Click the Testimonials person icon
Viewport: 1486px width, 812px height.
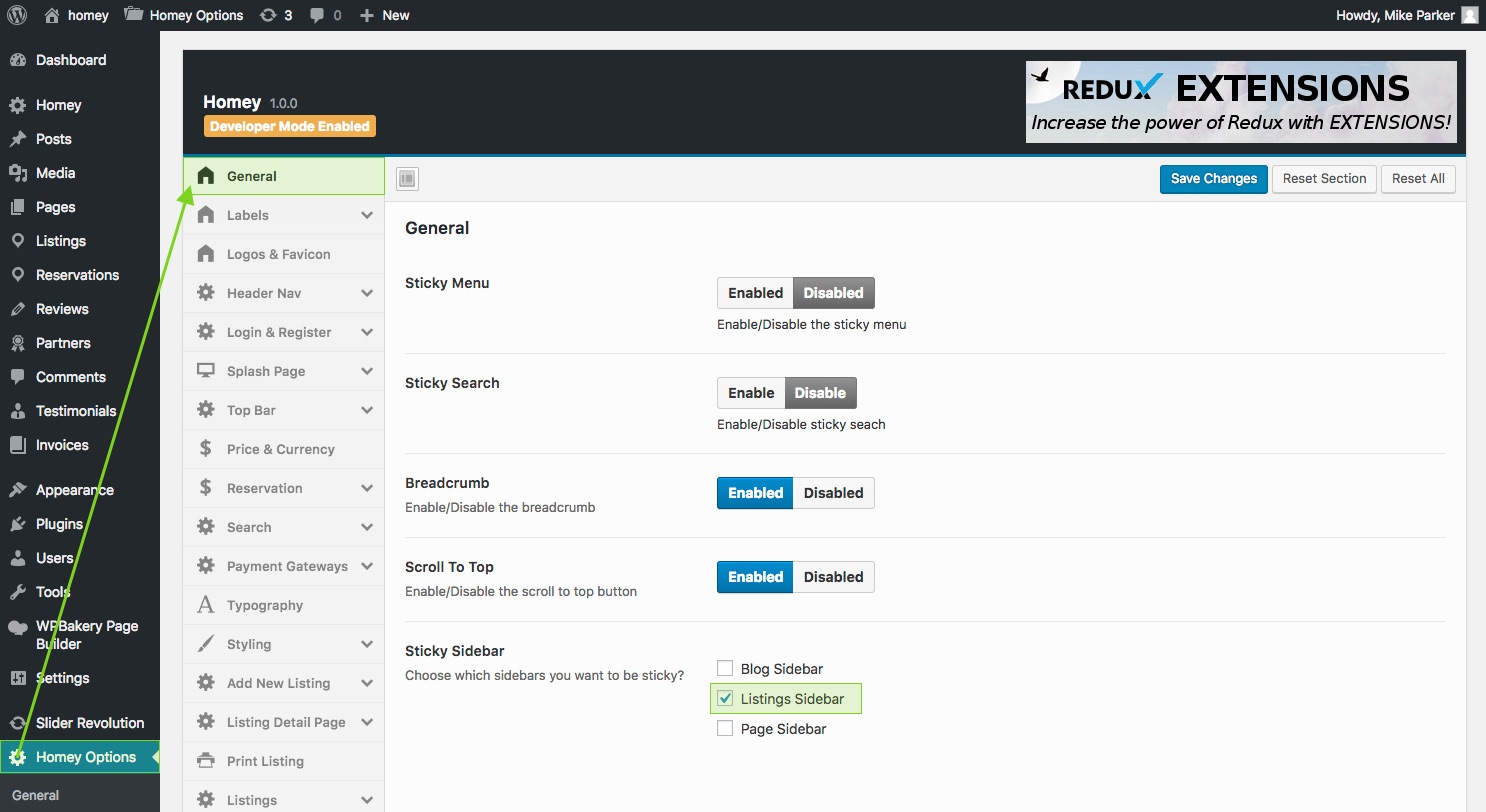[17, 411]
